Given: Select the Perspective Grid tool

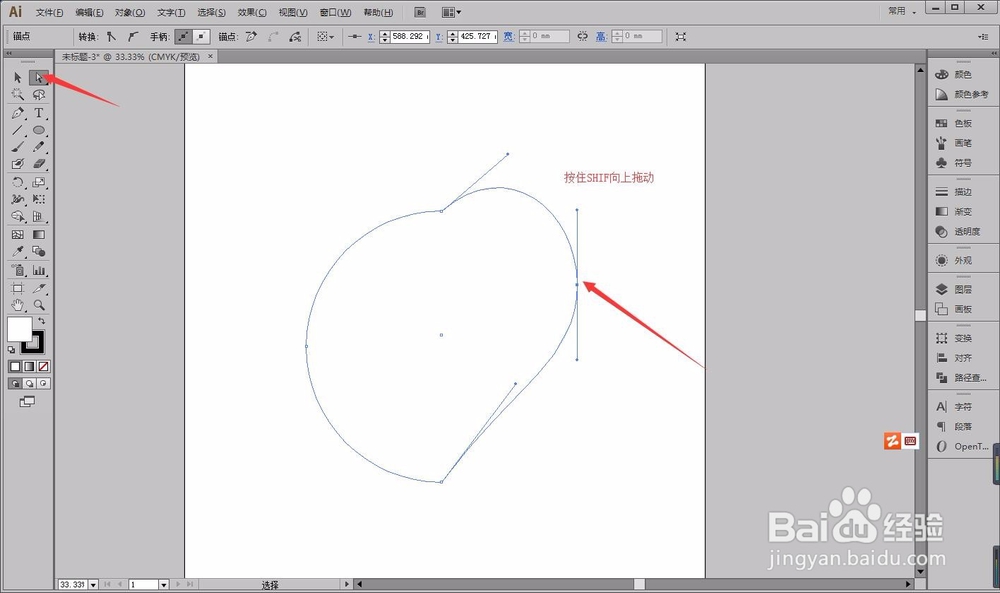Looking at the screenshot, I should pyautogui.click(x=39, y=216).
